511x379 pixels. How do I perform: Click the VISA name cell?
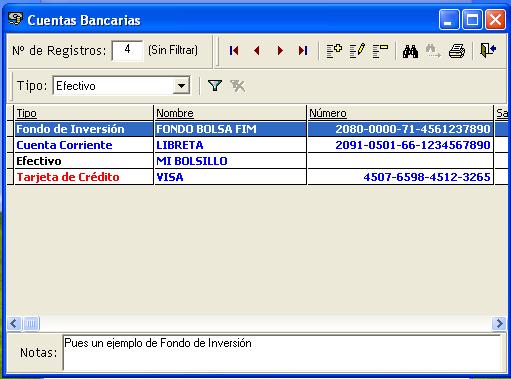[x=230, y=177]
